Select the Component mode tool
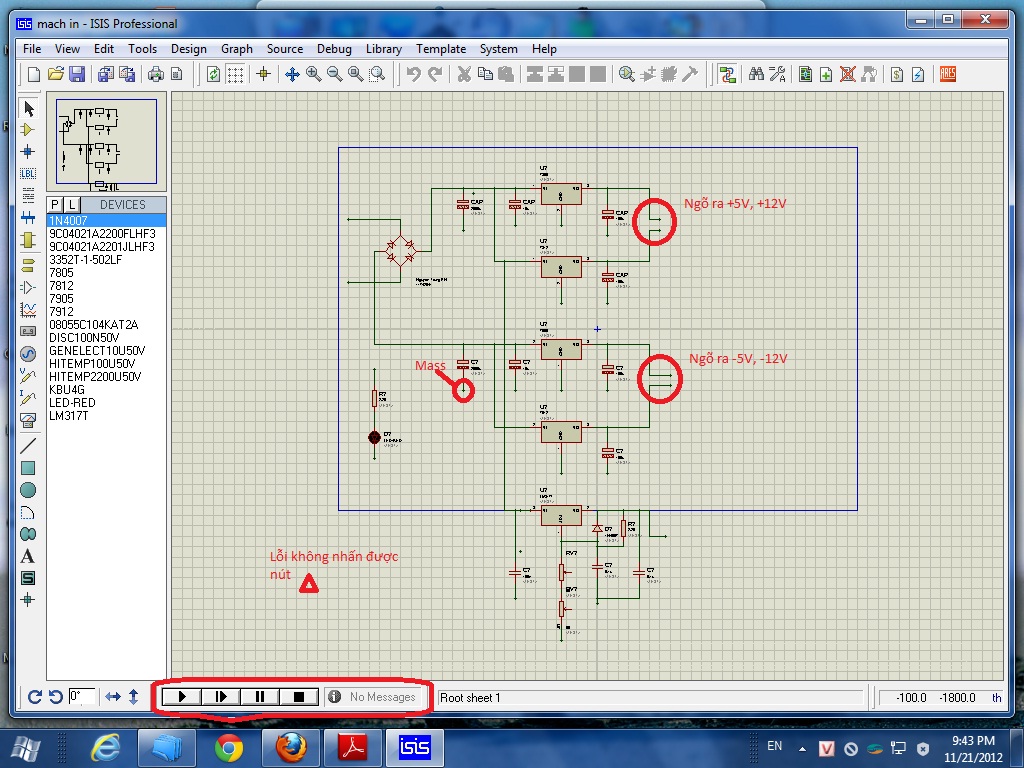1024x768 pixels. point(28,129)
